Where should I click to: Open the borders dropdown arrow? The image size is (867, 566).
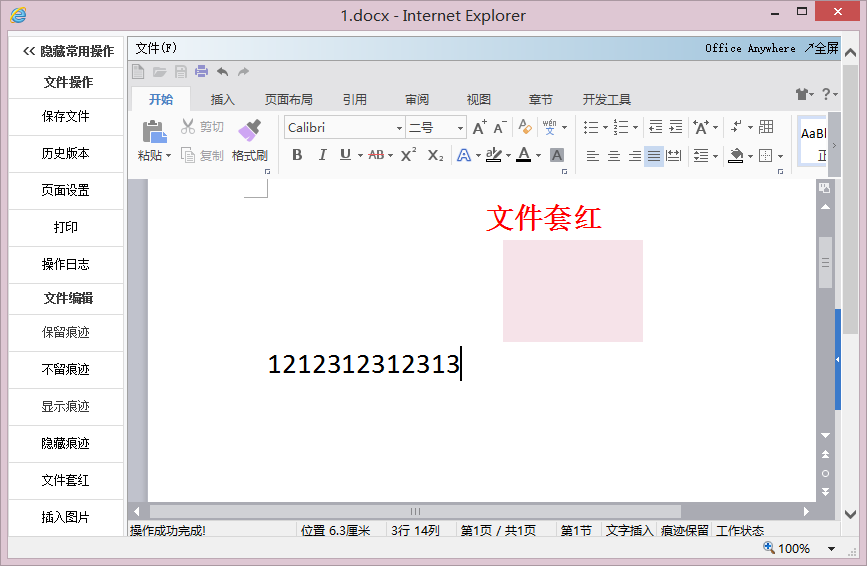780,156
